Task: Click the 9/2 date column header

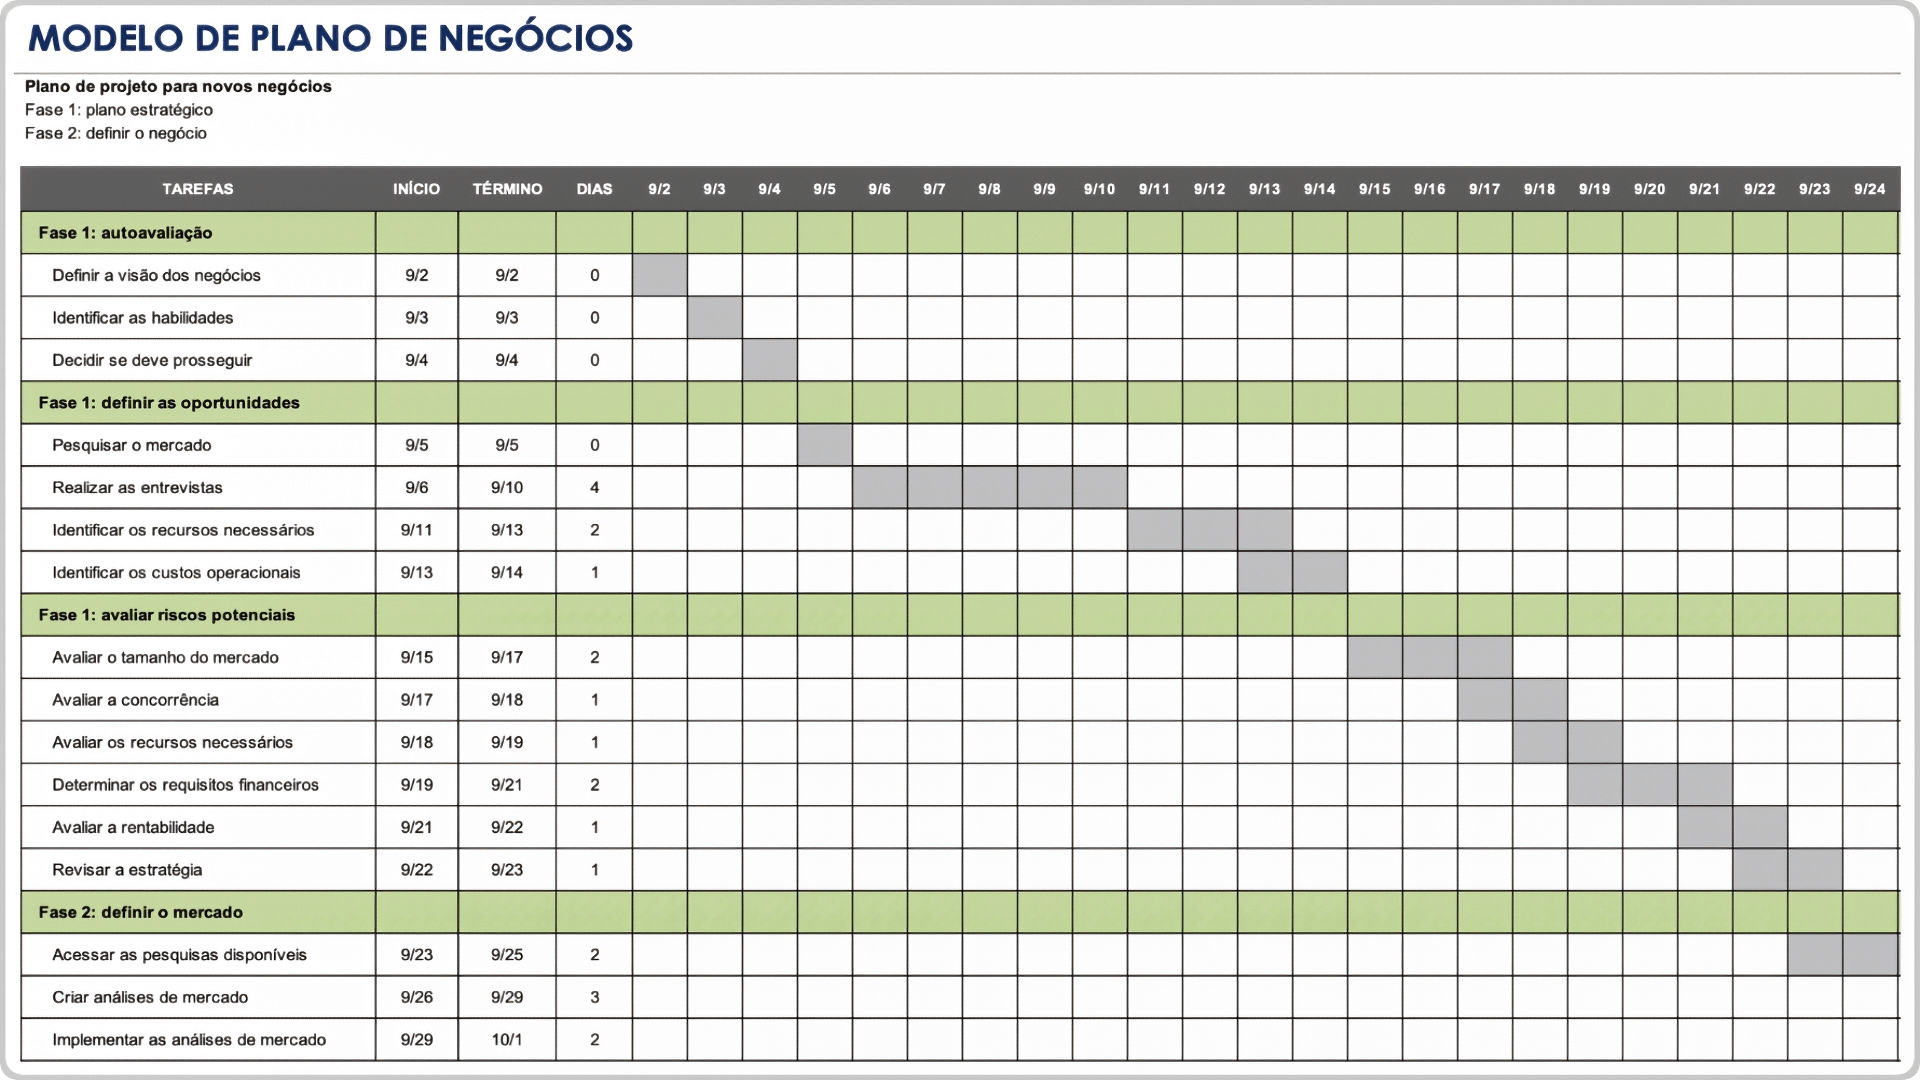Action: [659, 189]
